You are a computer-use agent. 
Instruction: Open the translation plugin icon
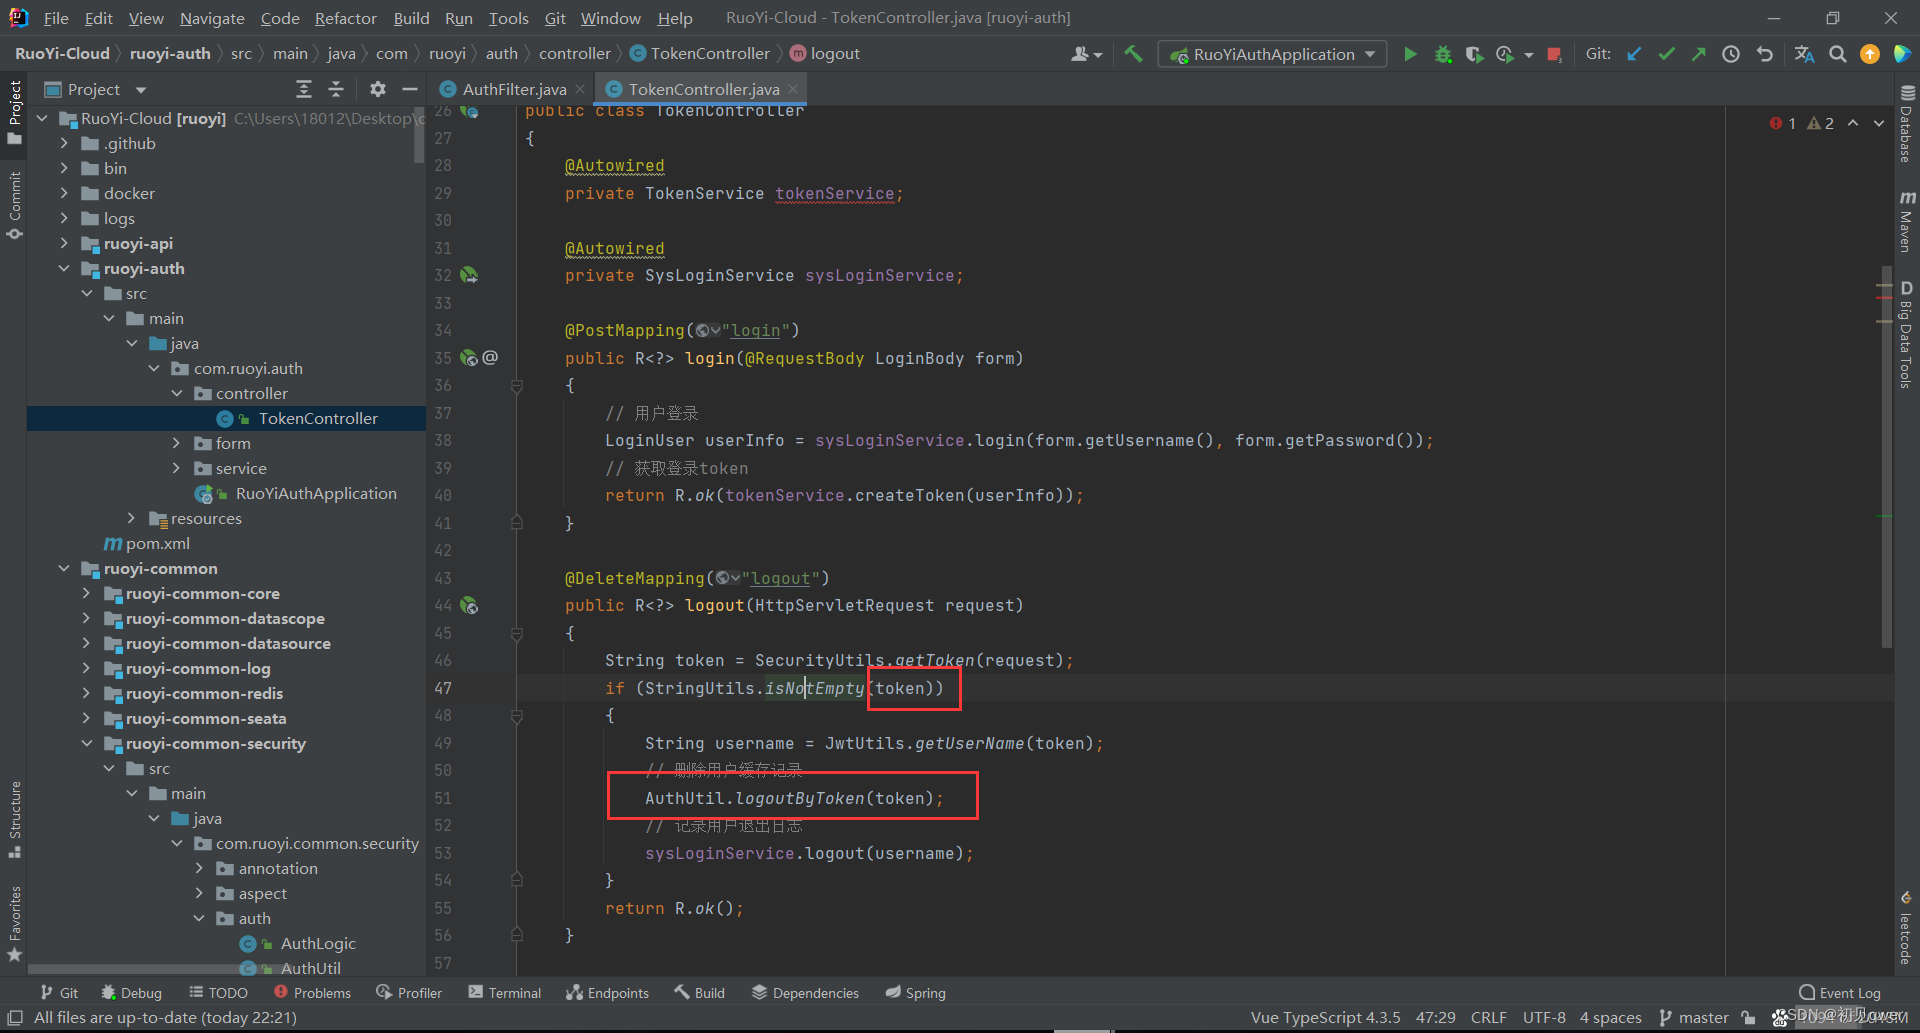tap(1804, 54)
